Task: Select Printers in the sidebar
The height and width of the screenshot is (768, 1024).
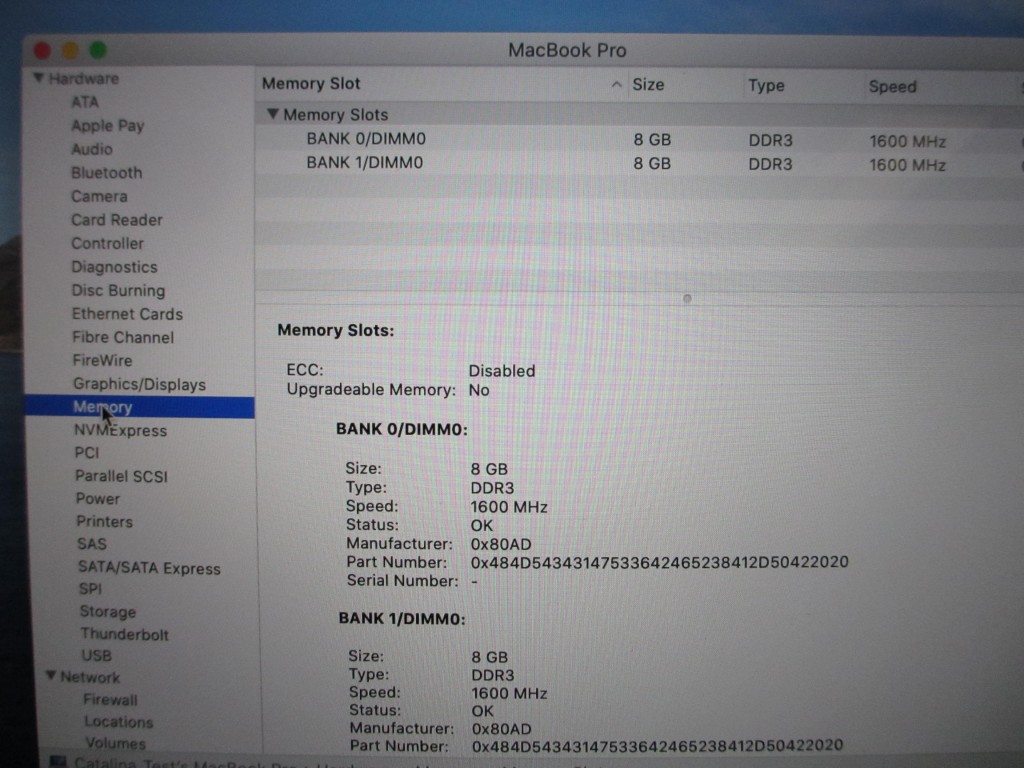Action: [x=104, y=522]
